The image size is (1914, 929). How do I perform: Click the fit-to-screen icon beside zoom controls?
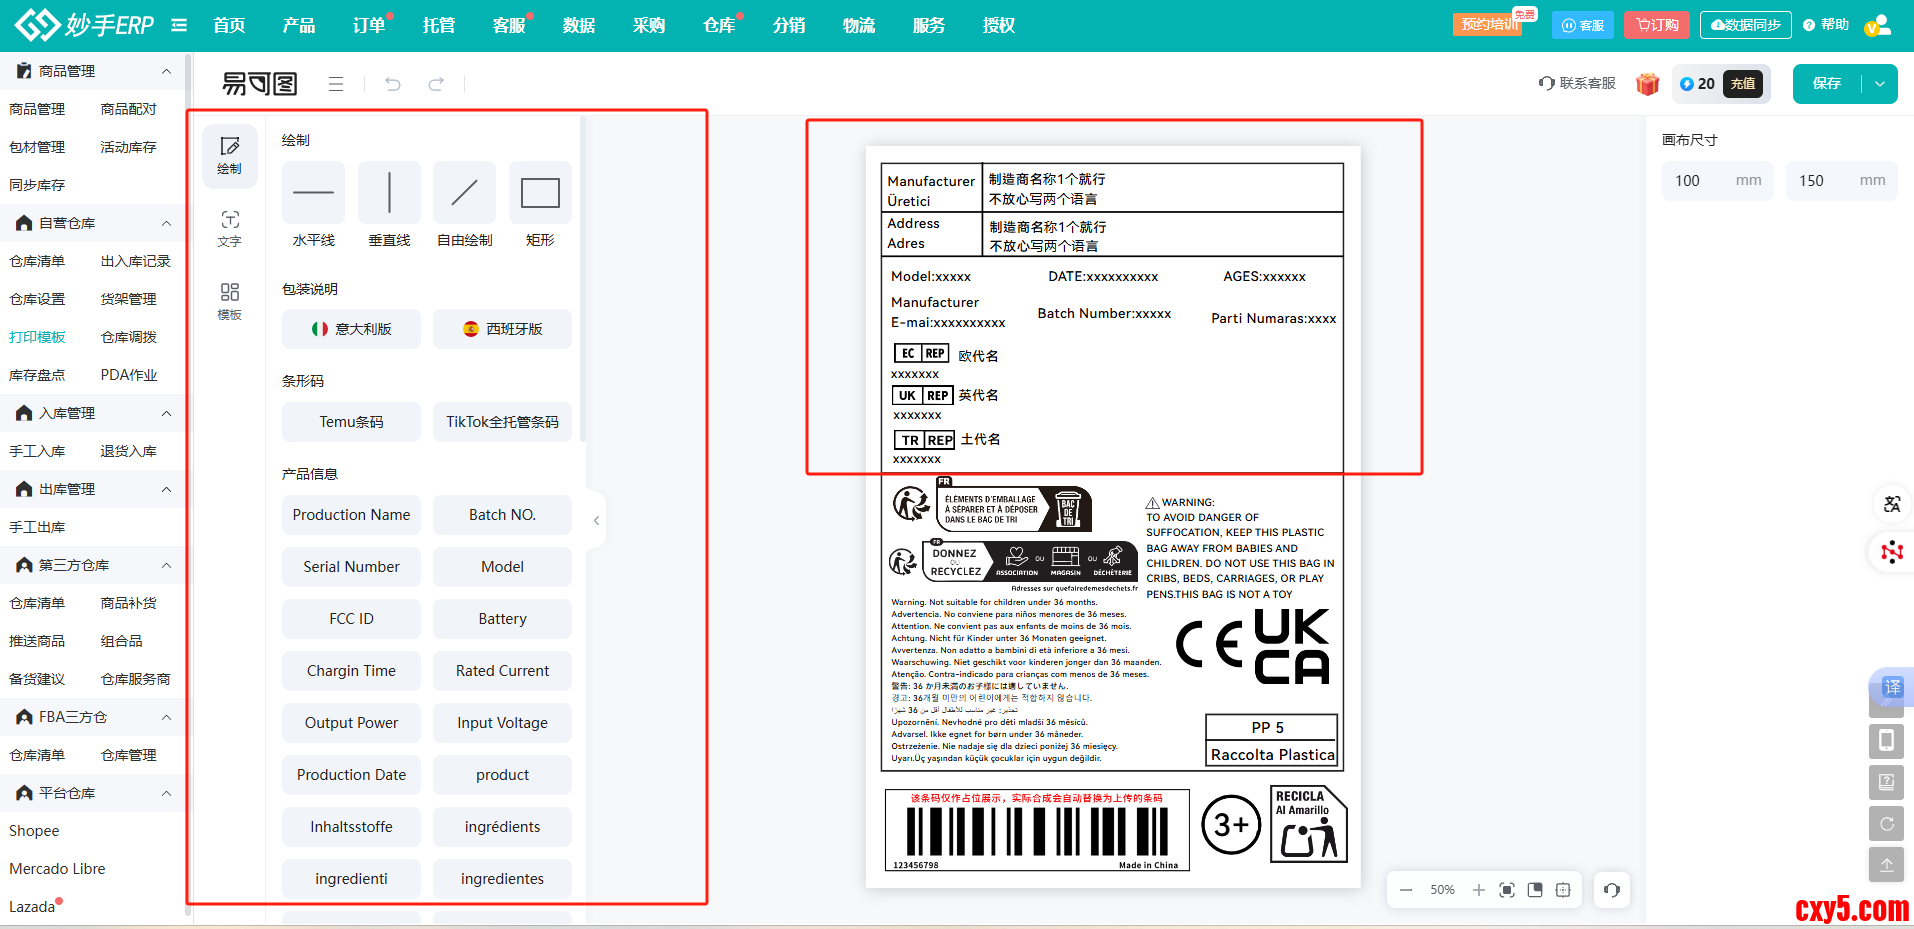(x=1507, y=890)
